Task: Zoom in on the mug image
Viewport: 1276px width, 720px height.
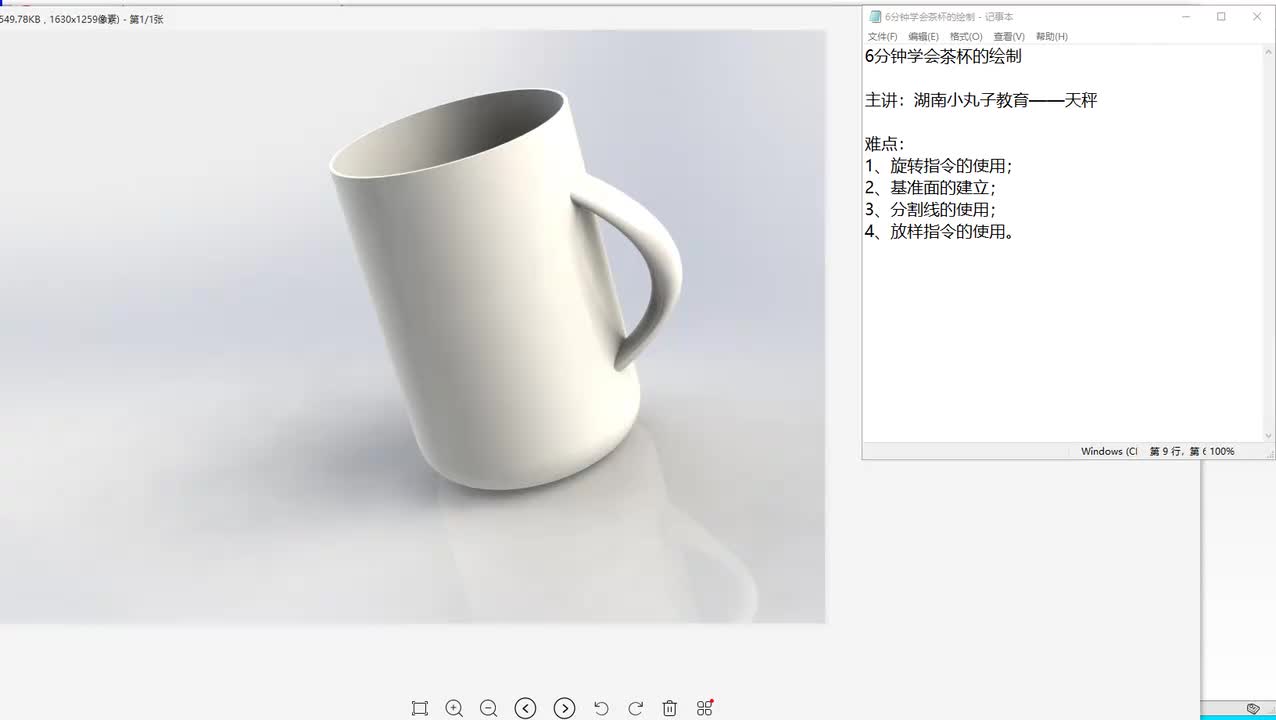Action: click(454, 708)
